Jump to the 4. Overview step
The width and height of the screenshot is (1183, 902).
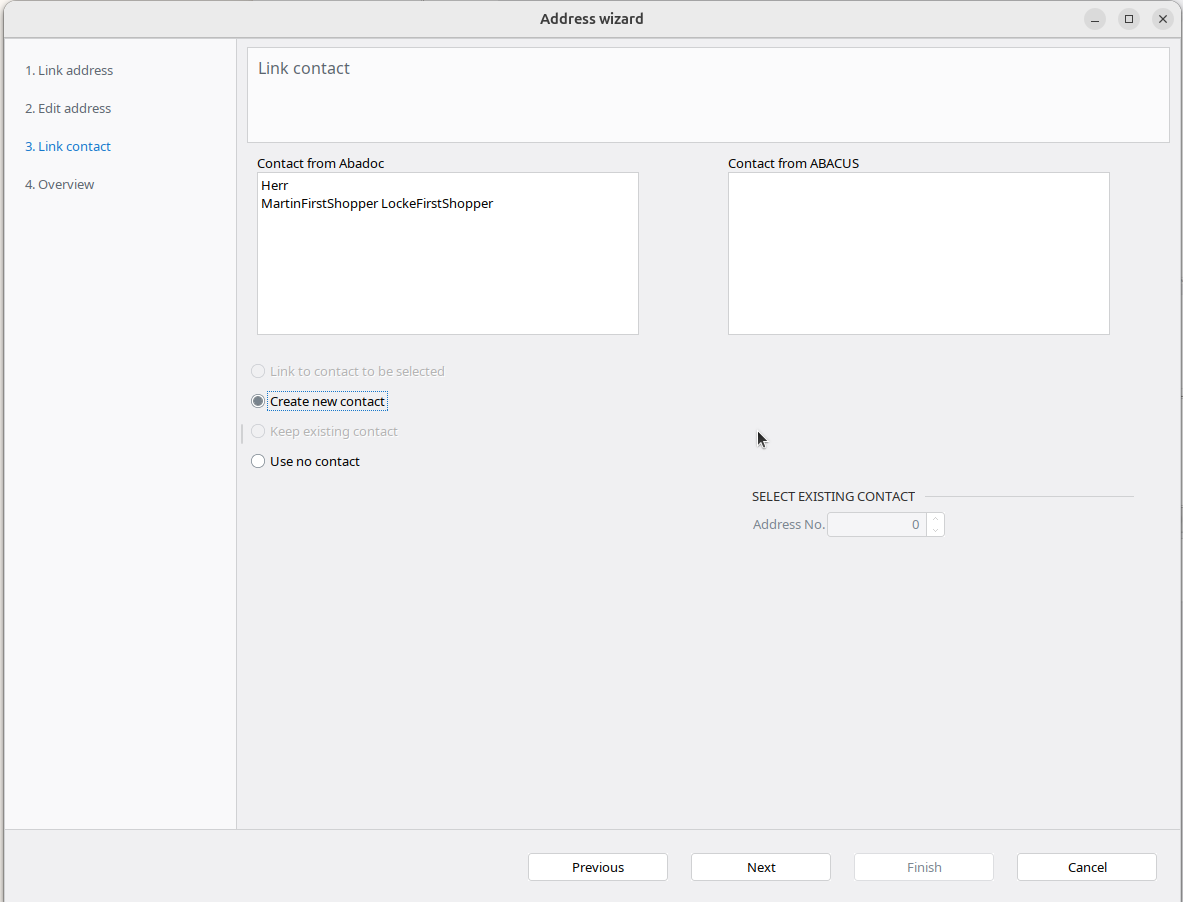pos(60,185)
